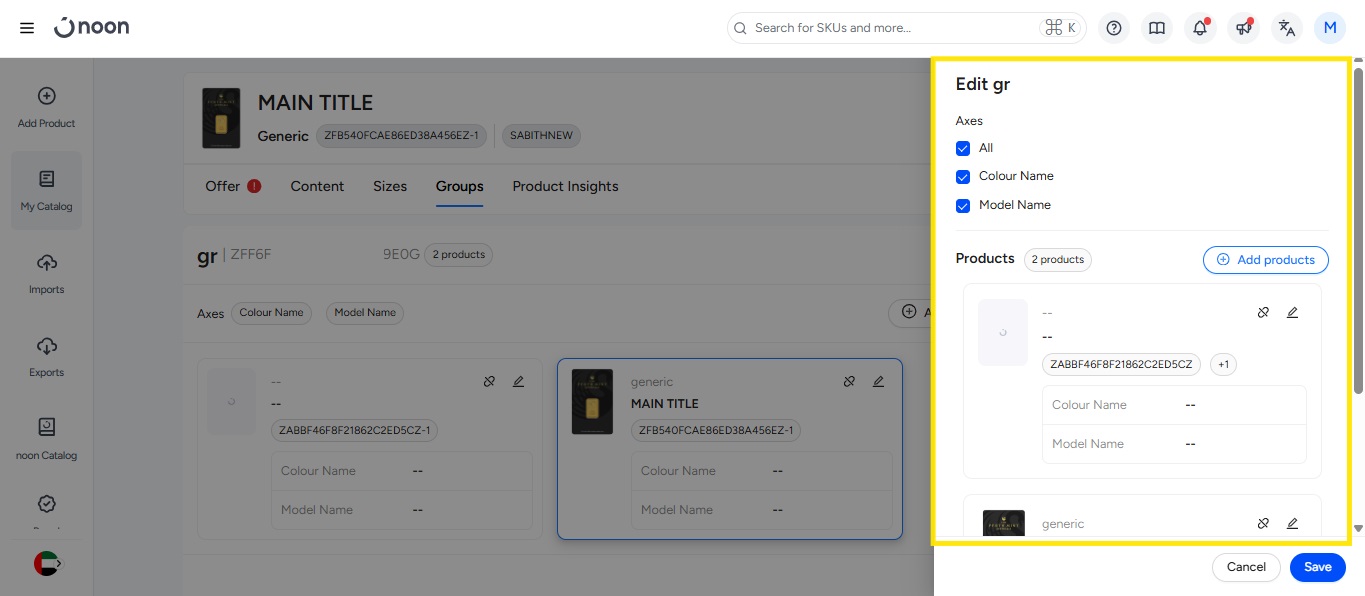Toggle the Colour Name checkbox
Screen dimensions: 1365x596
[963, 177]
